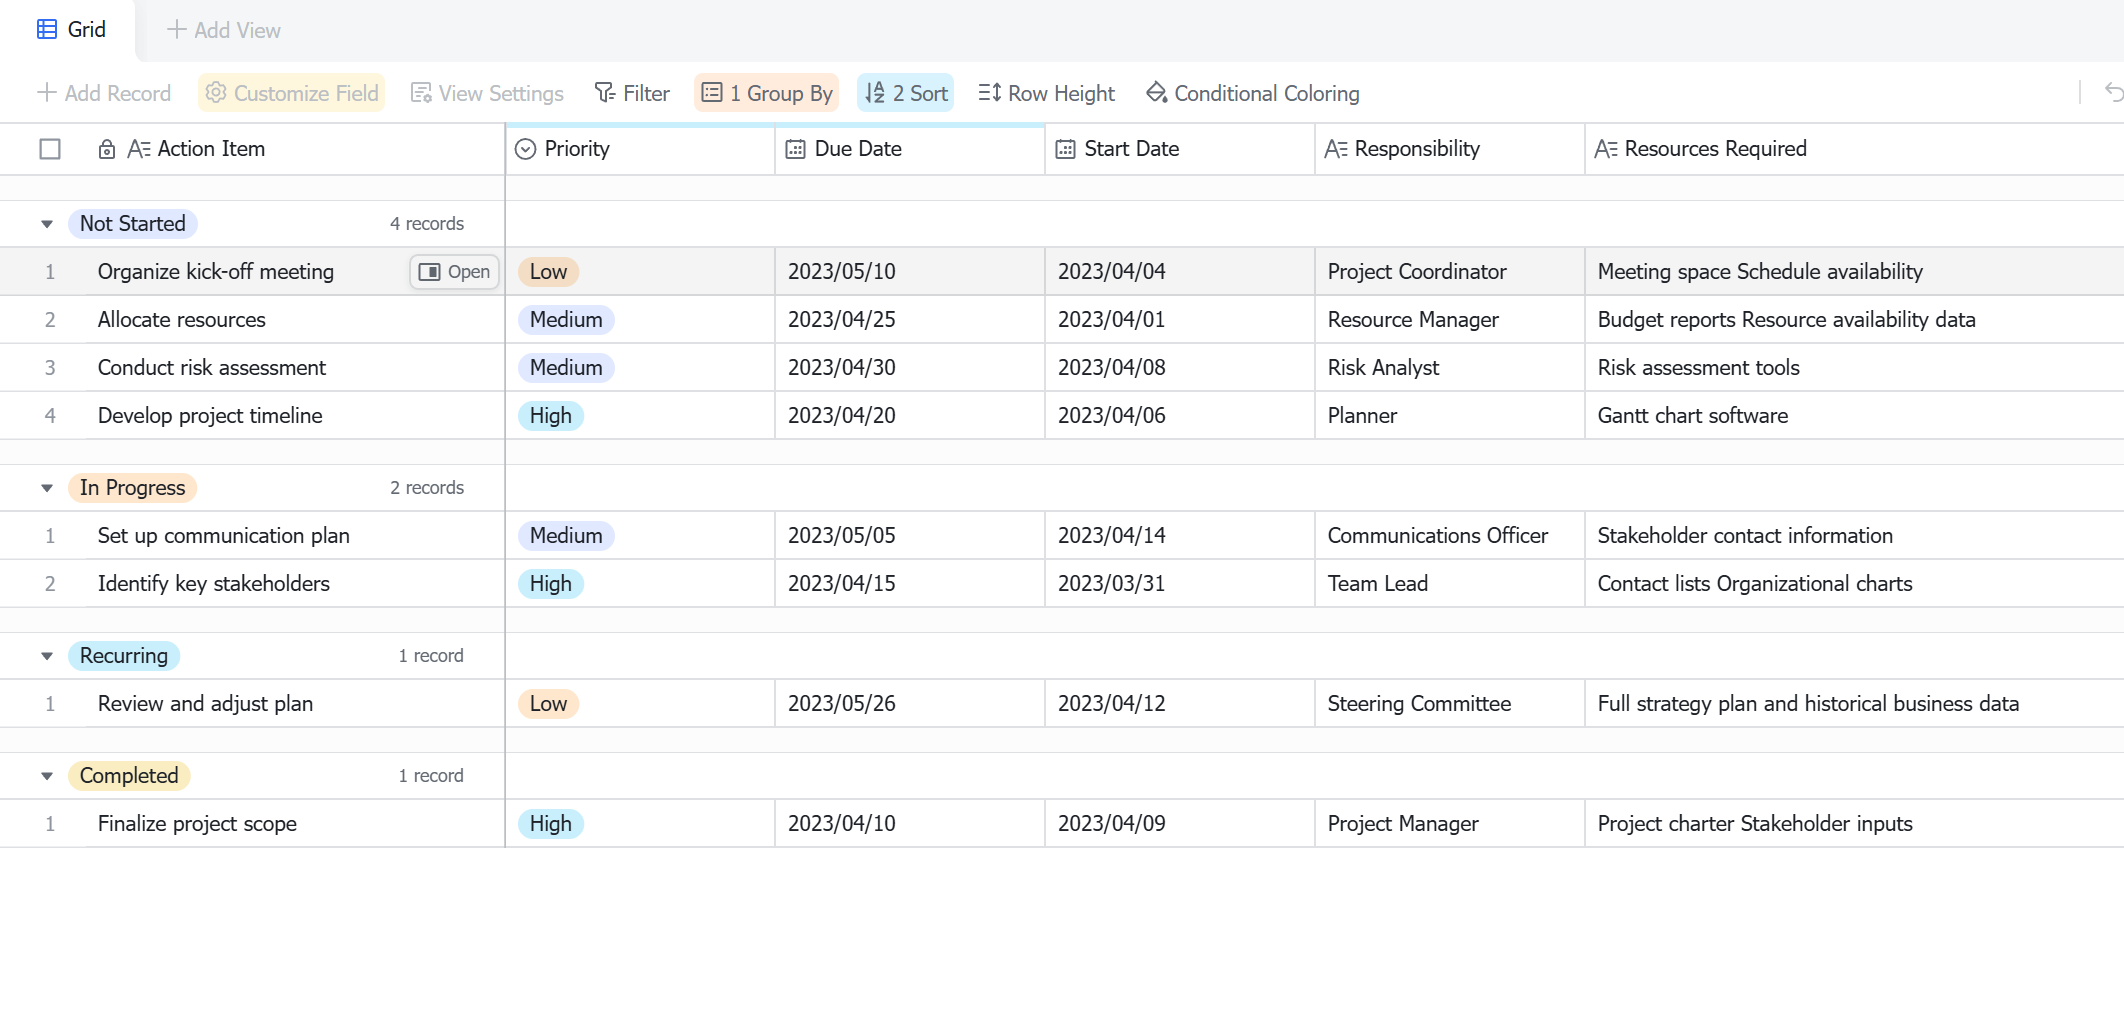Click the Add Record button
Screen dimensions: 2124x1030
click(x=104, y=93)
